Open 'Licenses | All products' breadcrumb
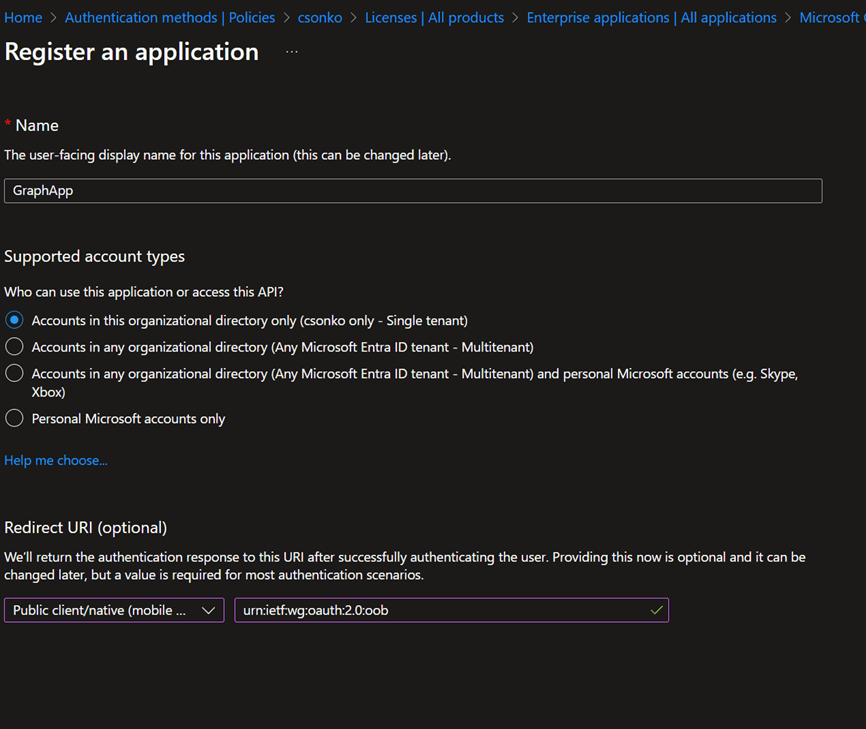Screen dimensions: 866x729 434,17
